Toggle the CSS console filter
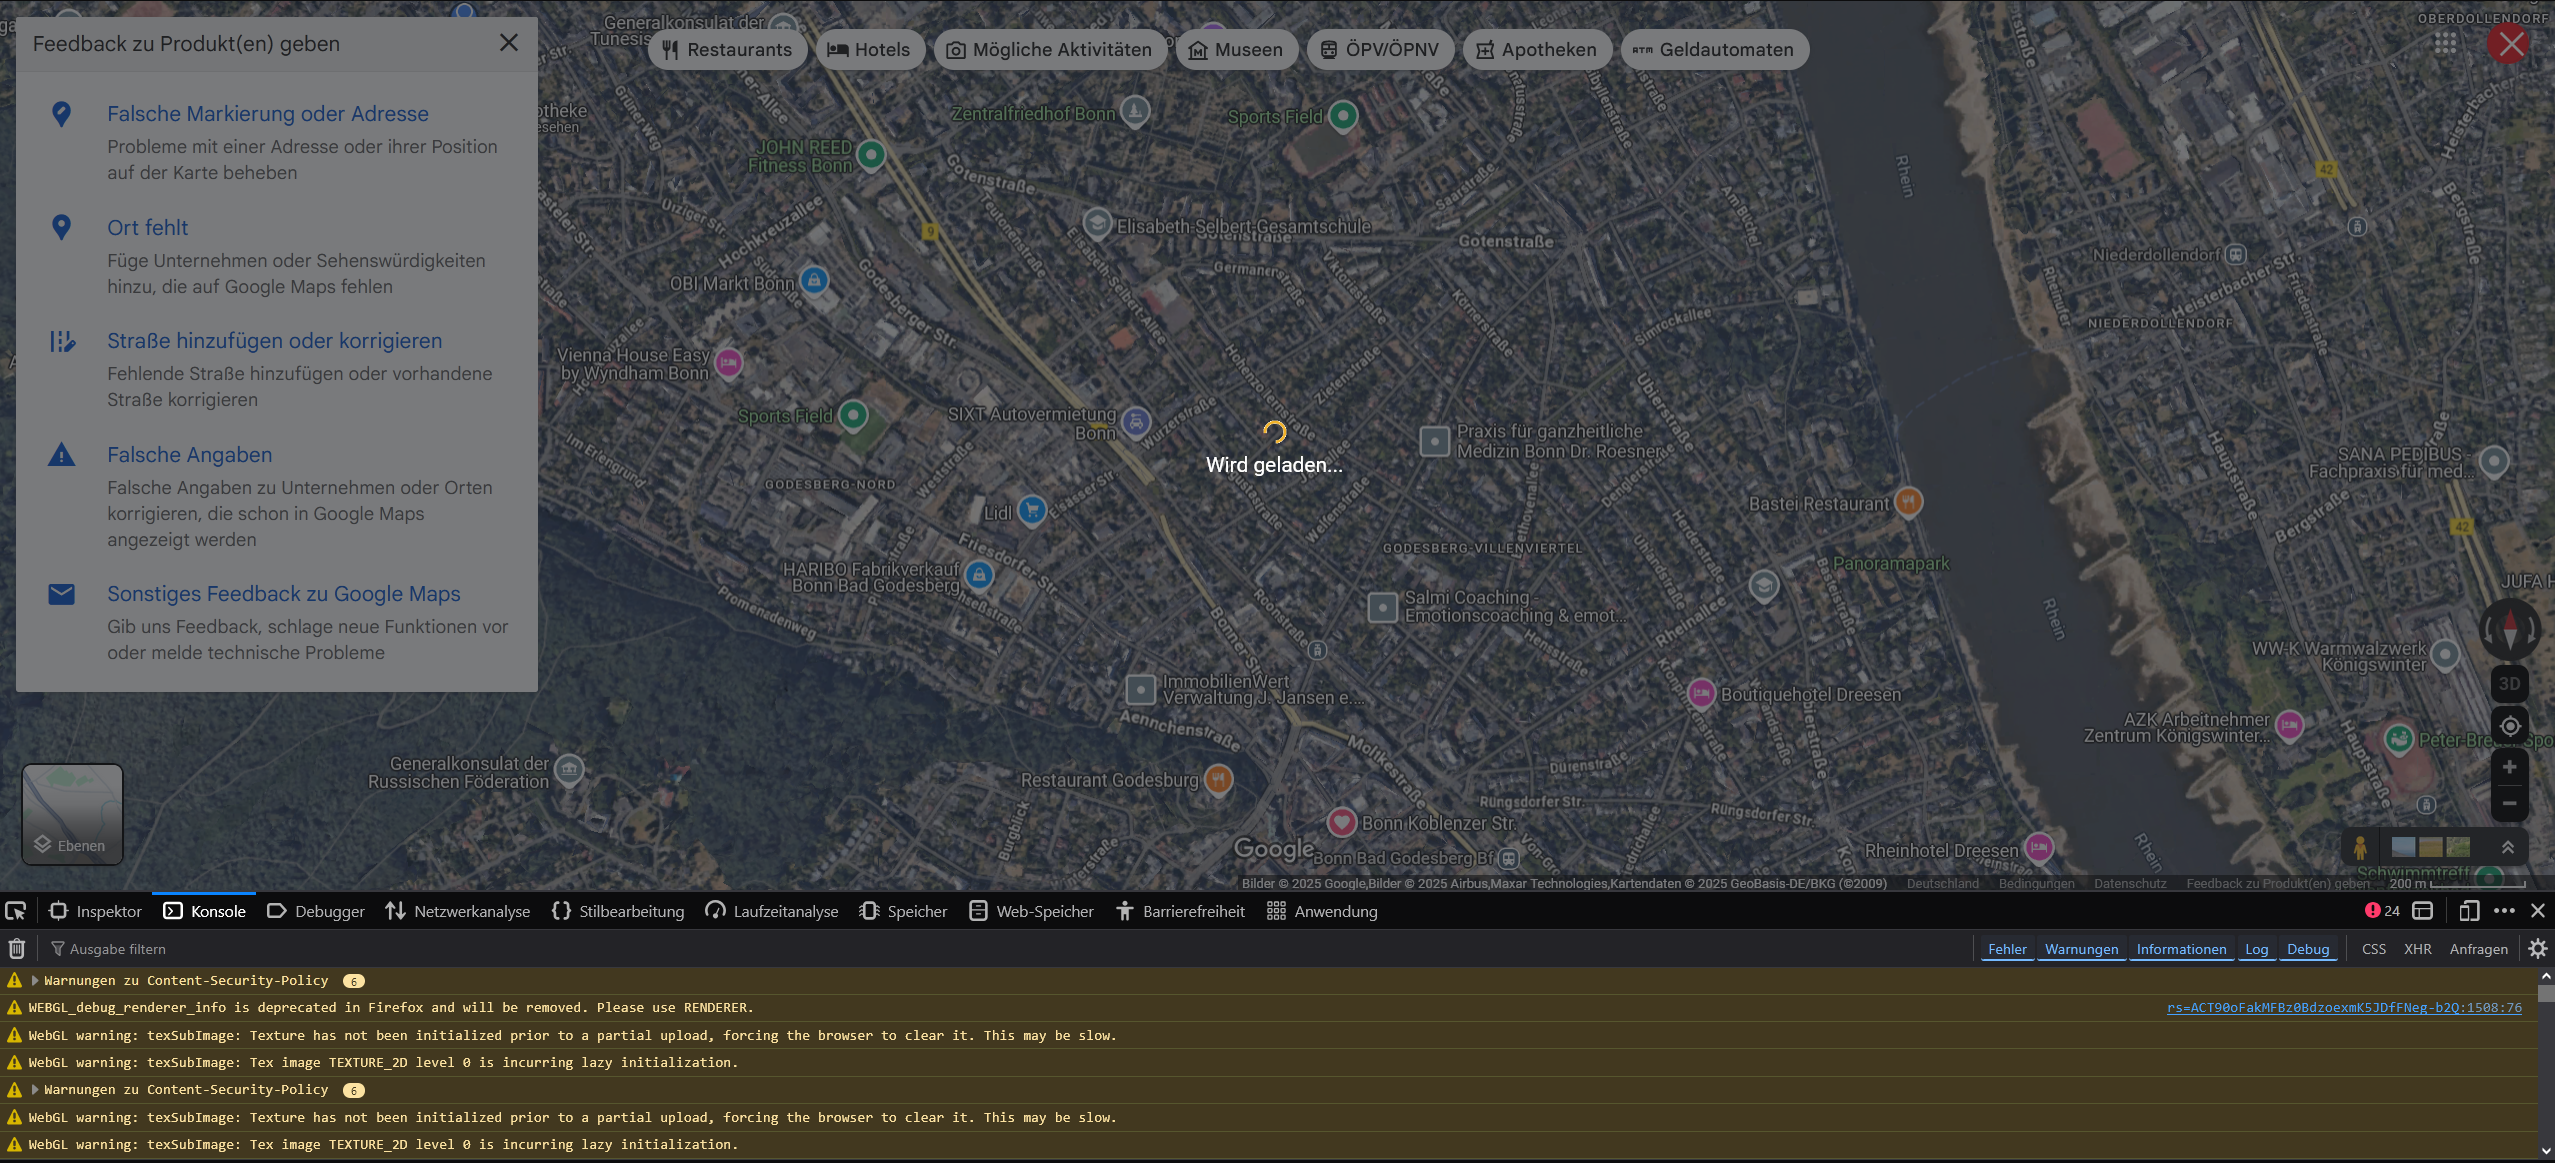Screen dimensions: 2555x1163 2374,949
